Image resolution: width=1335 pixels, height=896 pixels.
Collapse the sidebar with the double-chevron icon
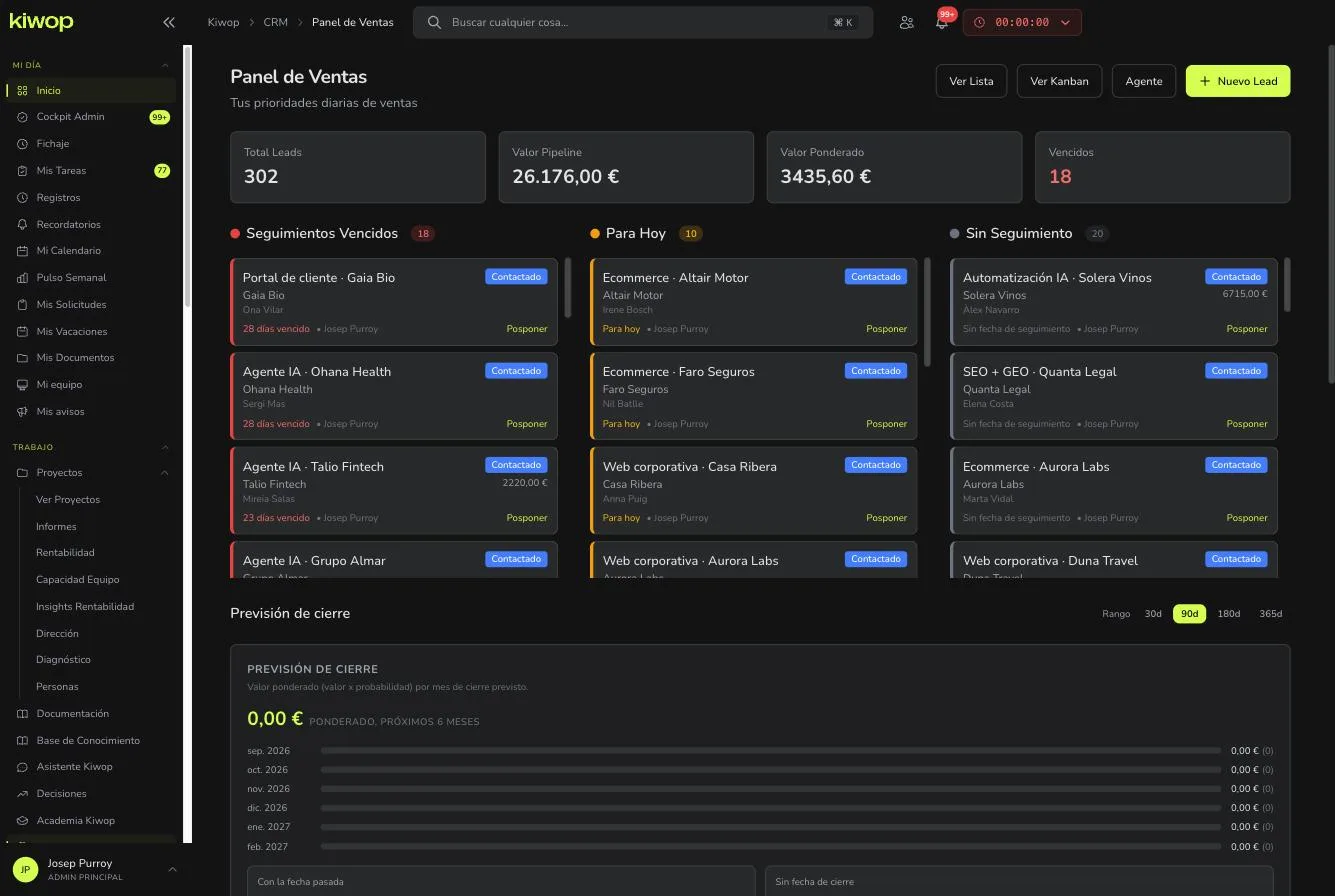(168, 22)
